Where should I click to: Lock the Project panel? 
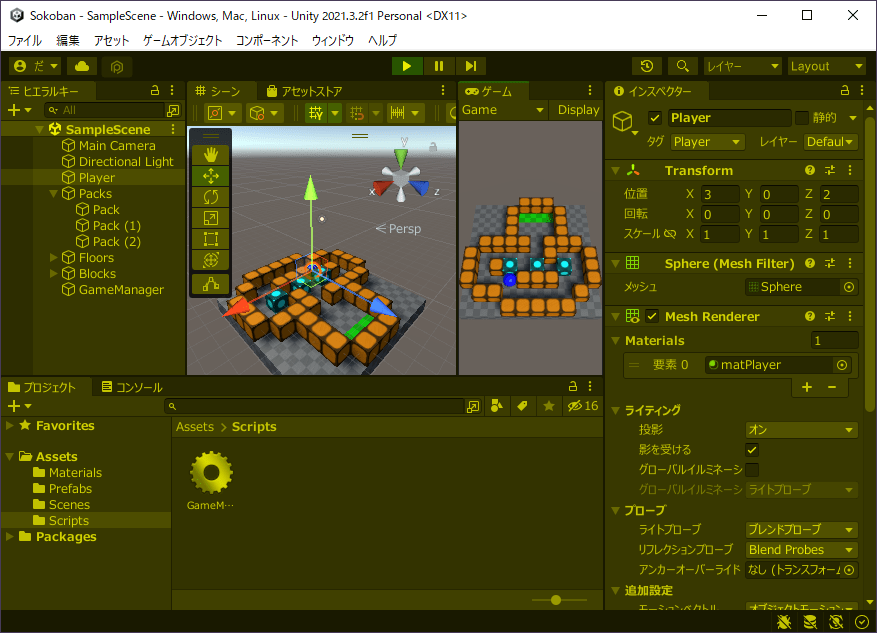(x=573, y=386)
